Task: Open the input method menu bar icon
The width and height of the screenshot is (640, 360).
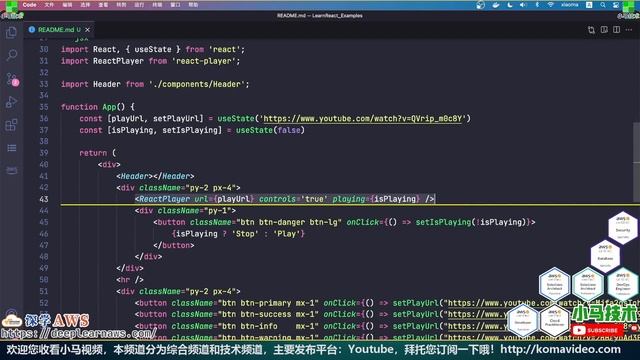Action: coord(589,5)
